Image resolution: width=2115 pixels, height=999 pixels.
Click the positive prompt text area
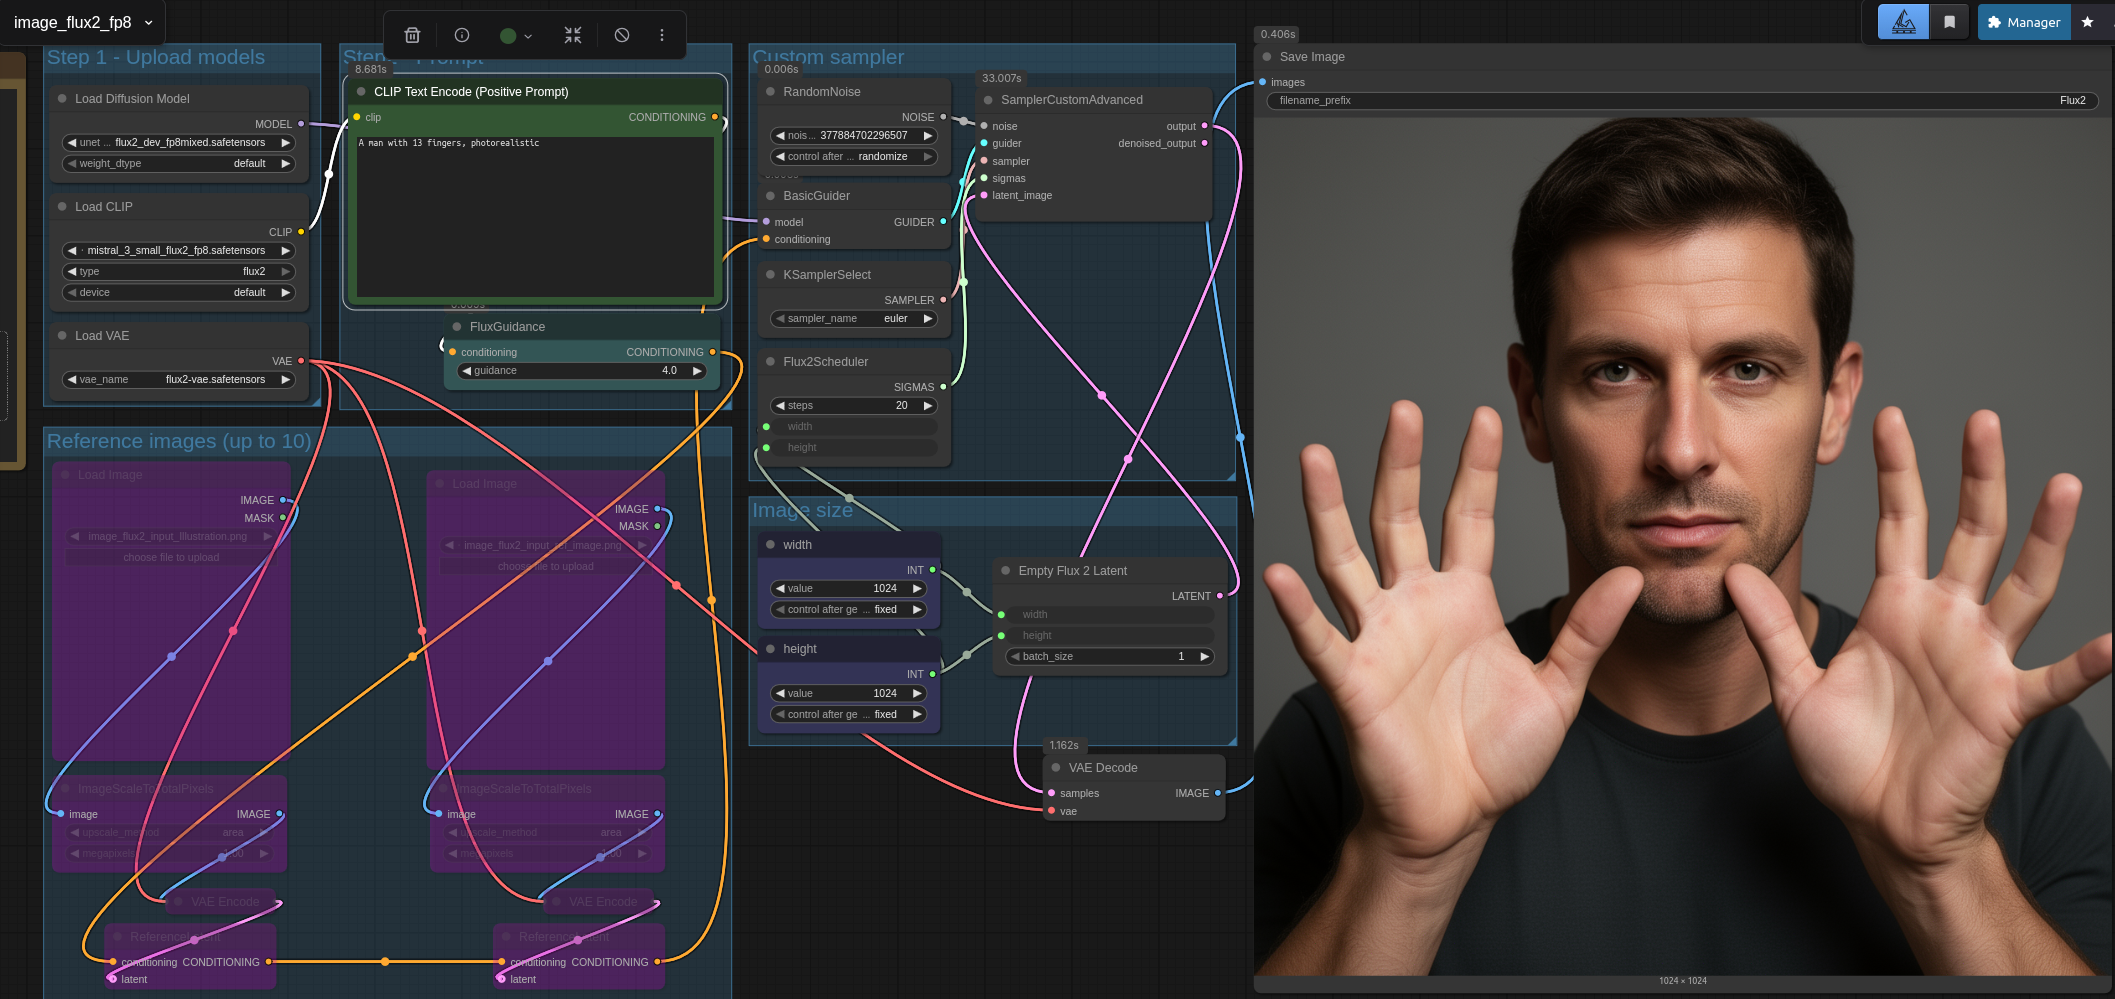535,215
